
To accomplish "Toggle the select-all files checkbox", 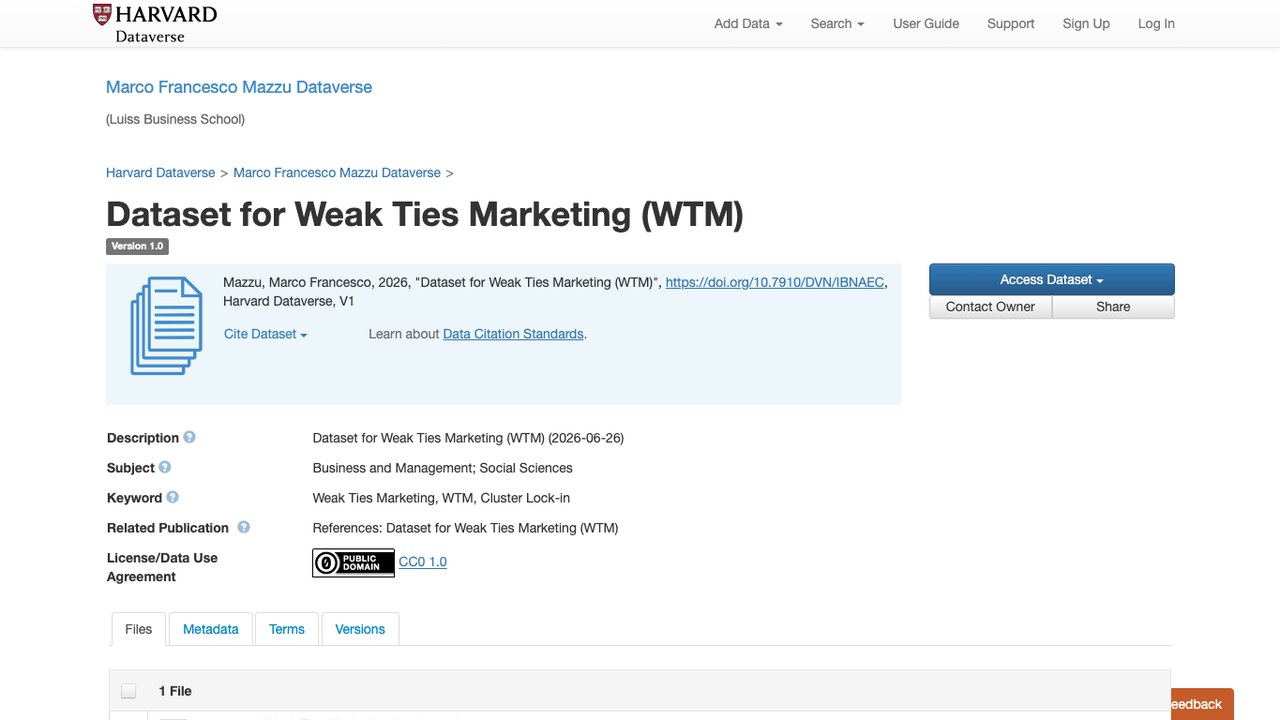I will [128, 691].
